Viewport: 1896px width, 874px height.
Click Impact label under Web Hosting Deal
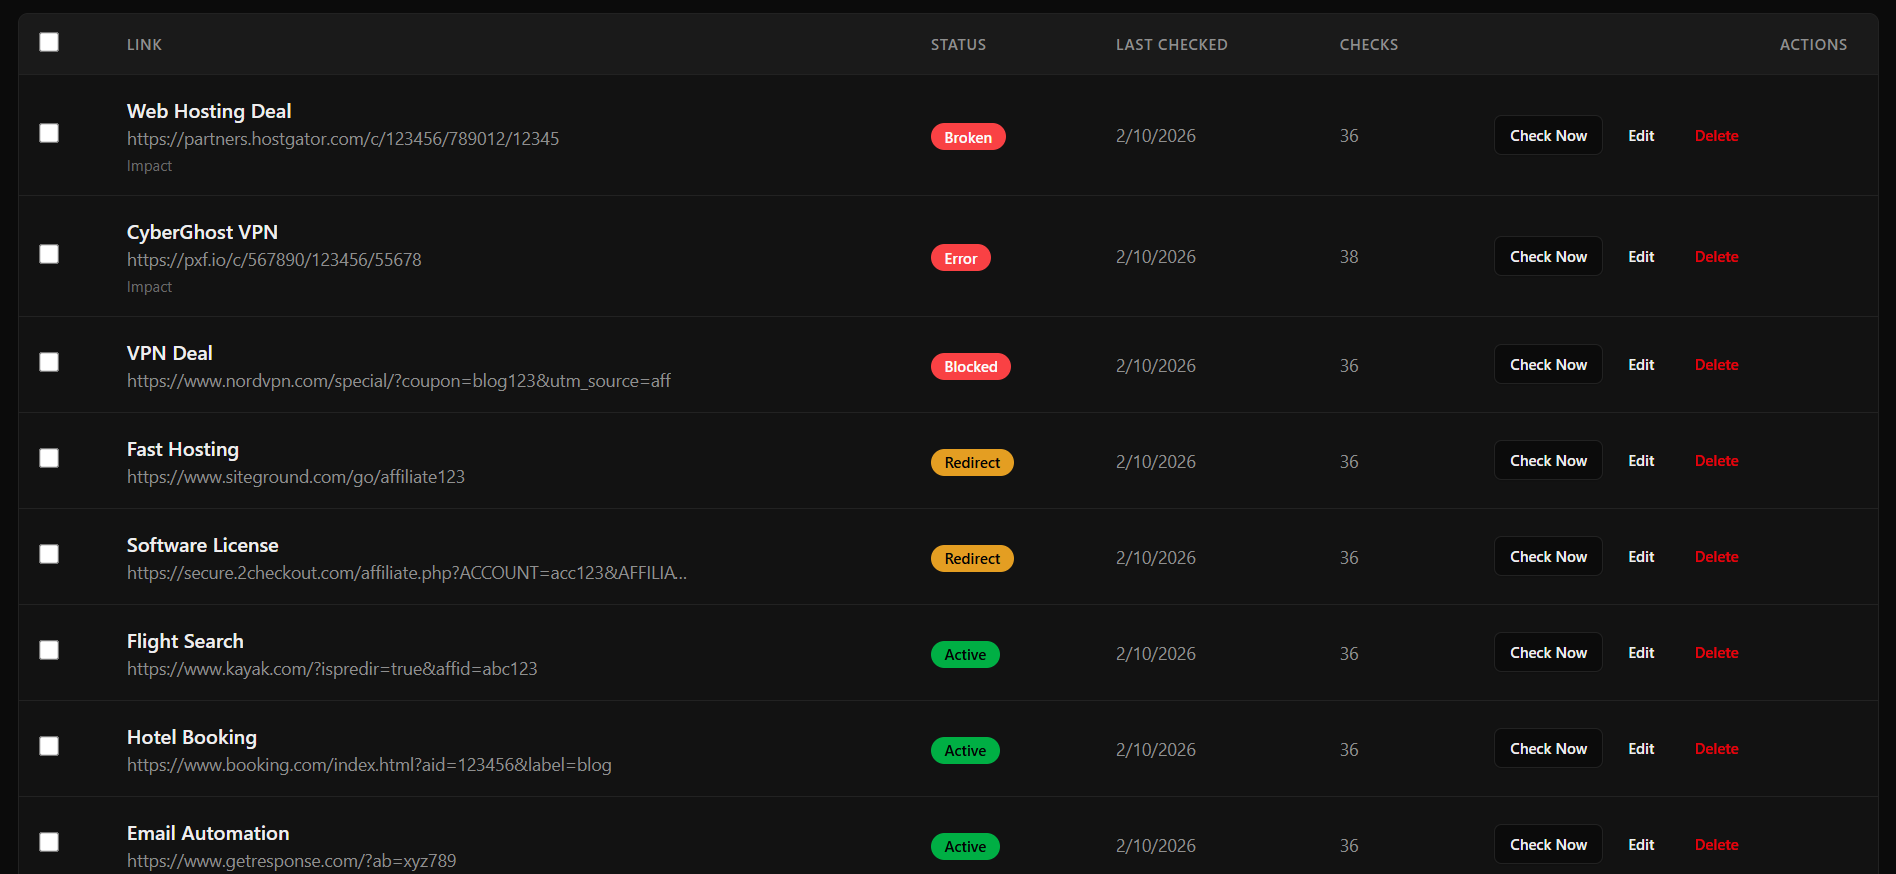[x=149, y=166]
